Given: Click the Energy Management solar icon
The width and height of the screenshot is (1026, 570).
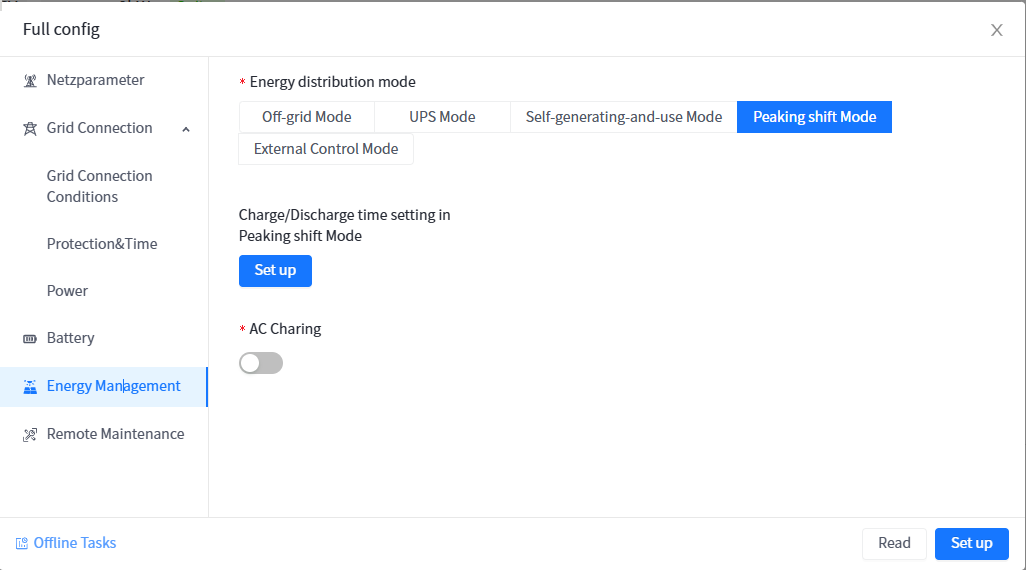Looking at the screenshot, I should pos(30,387).
